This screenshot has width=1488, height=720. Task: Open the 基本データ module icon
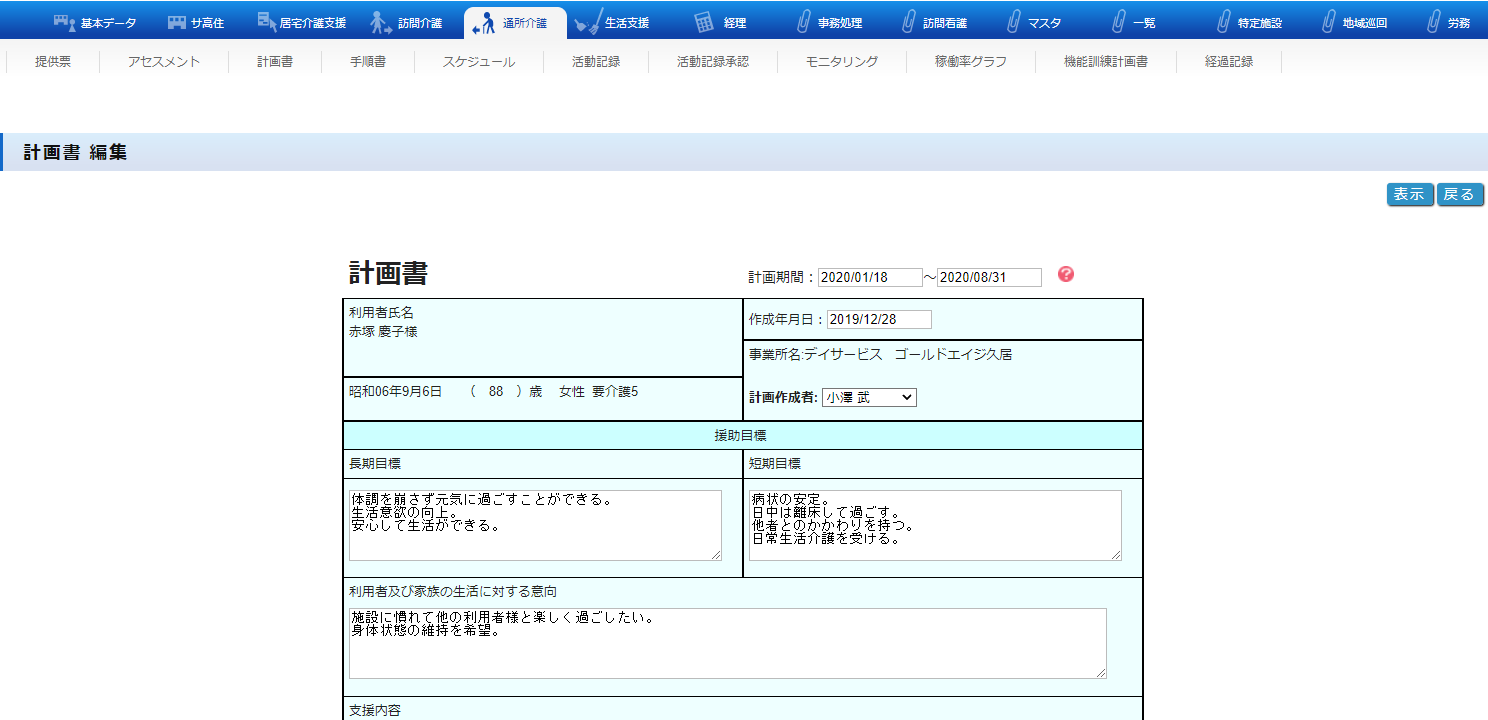[64, 22]
